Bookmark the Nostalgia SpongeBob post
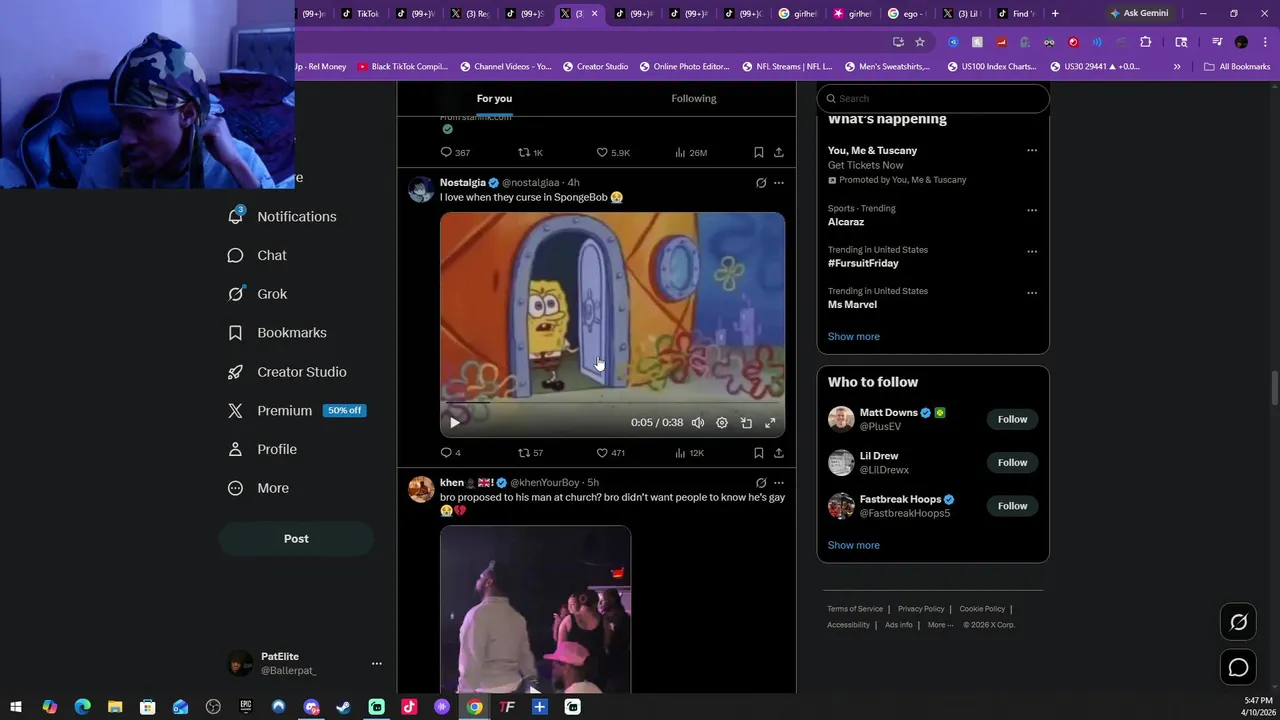The width and height of the screenshot is (1280, 720). [x=759, y=453]
